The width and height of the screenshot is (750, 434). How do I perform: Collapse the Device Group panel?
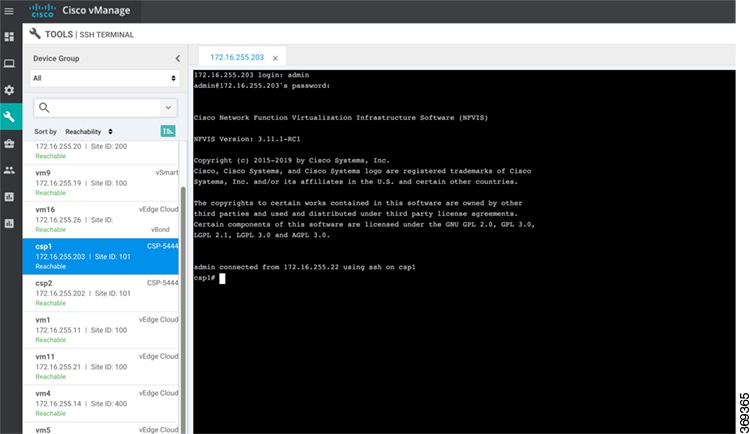point(177,58)
